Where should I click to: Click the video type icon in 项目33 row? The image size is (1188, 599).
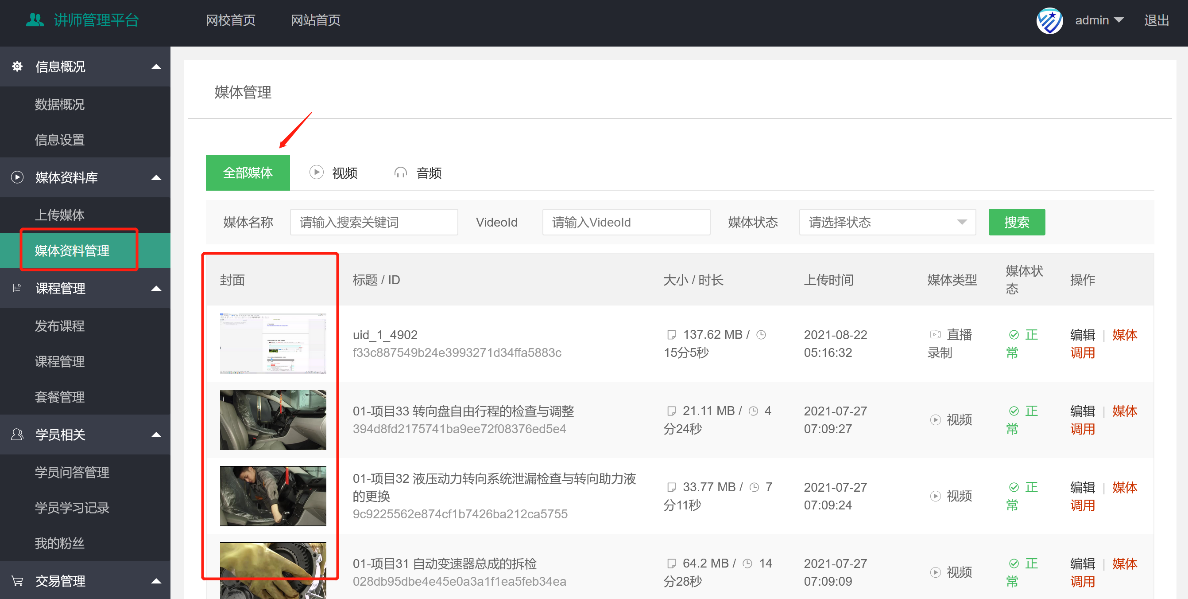click(935, 420)
